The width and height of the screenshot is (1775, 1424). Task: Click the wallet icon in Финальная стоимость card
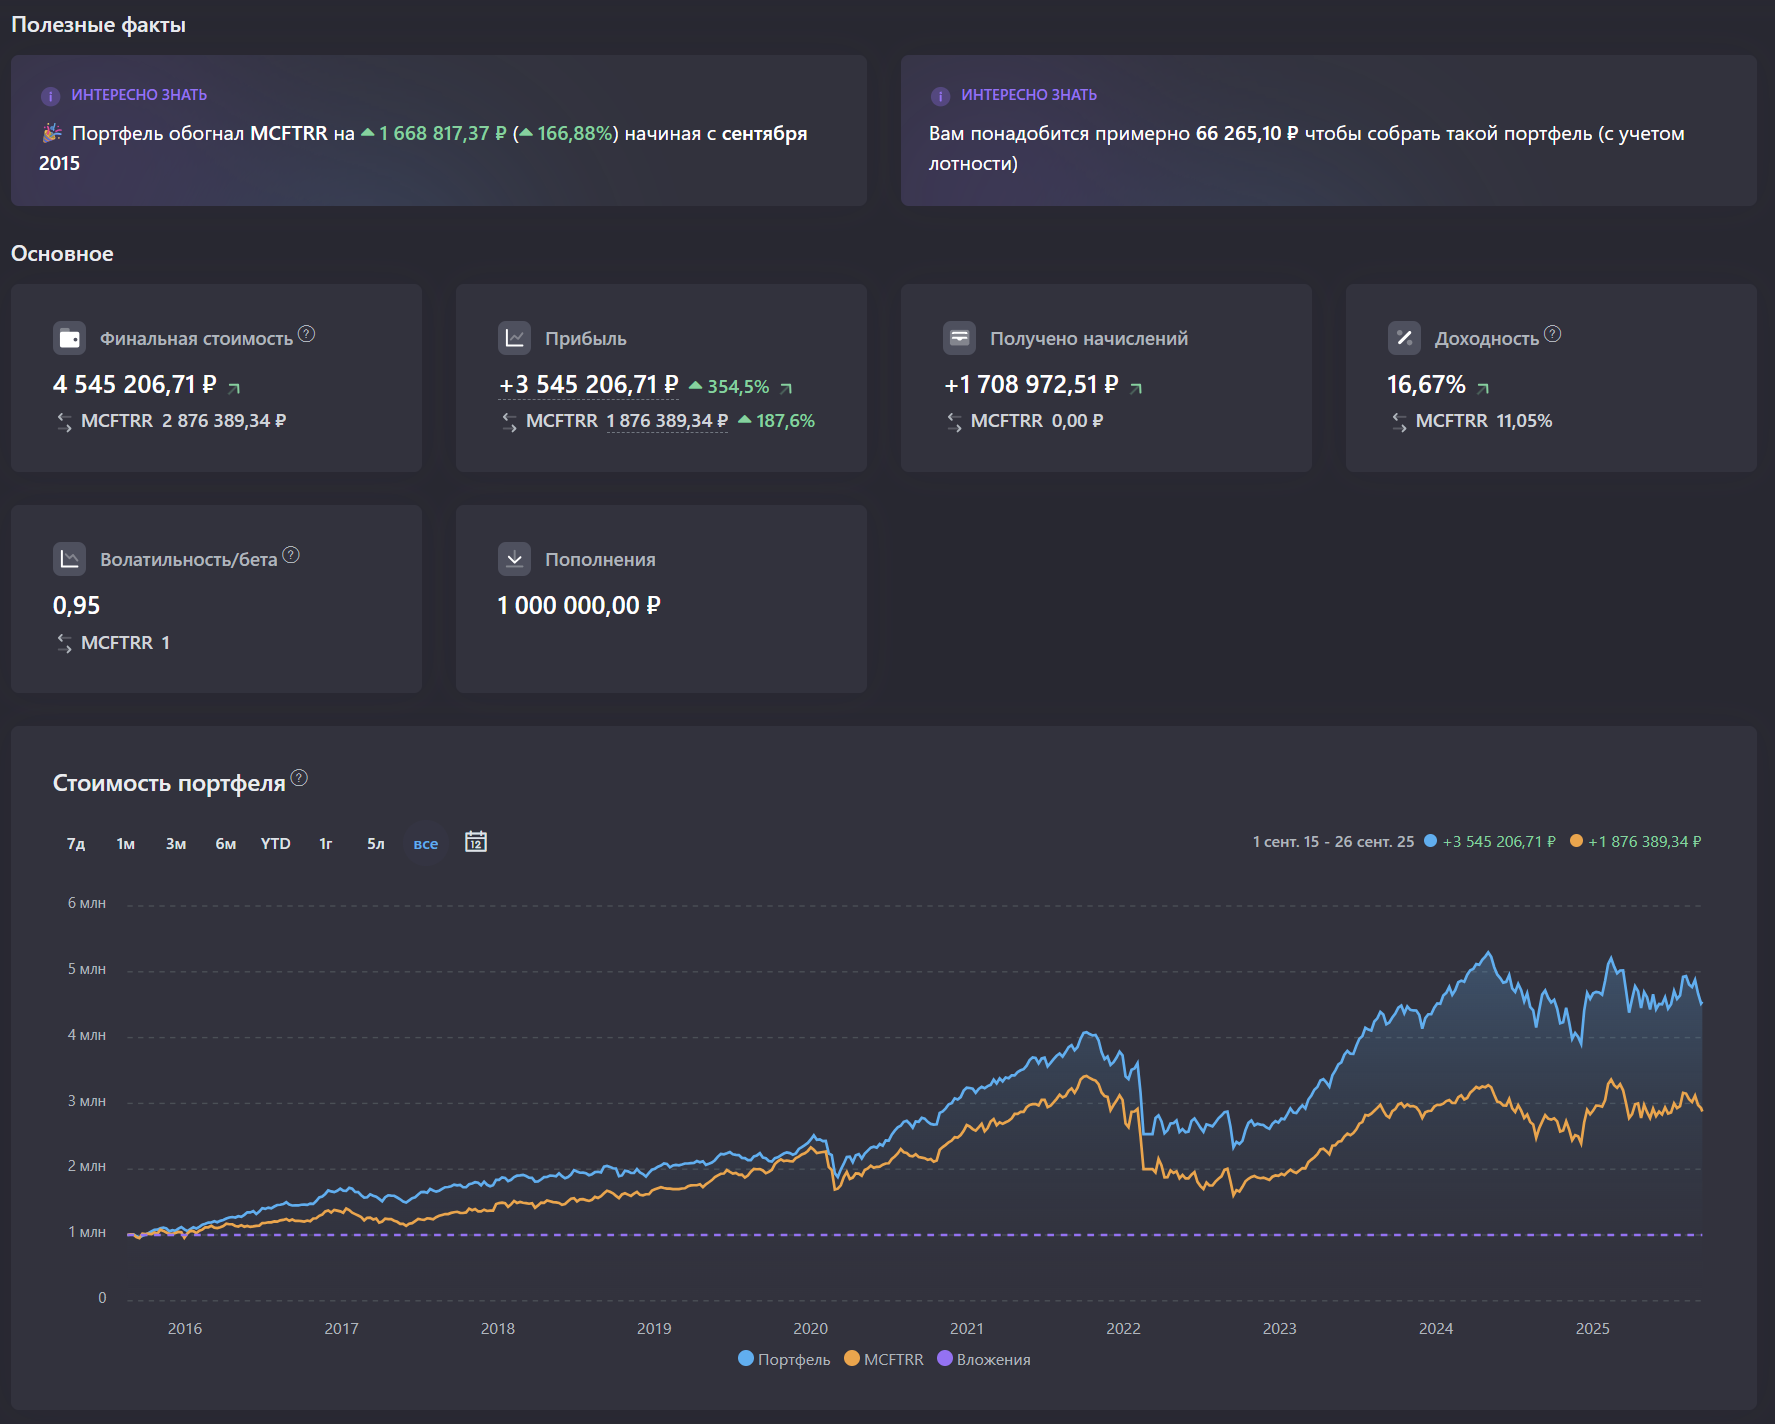[x=69, y=338]
